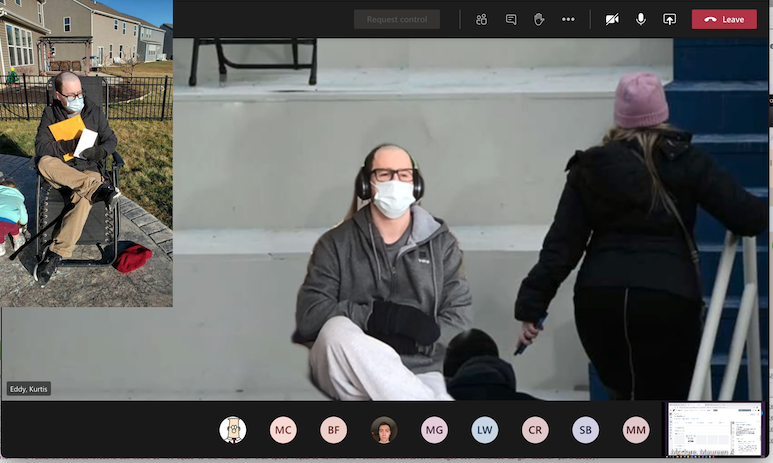Image resolution: width=773 pixels, height=463 pixels.
Task: Select the CR participant avatar
Action: tap(535, 430)
